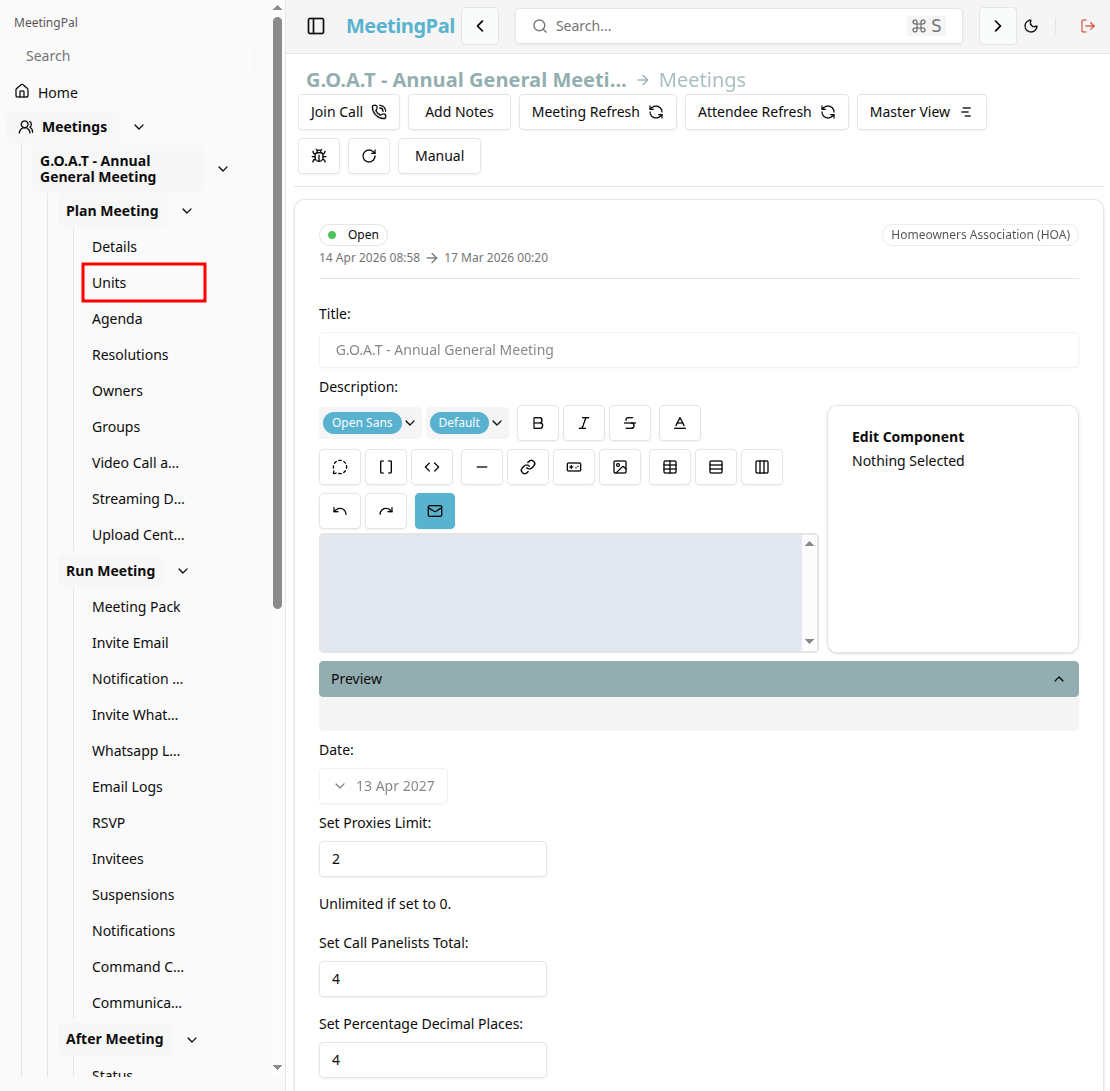Click the red logout icon
Screen dimensions: 1110x1091
(x=1087, y=26)
